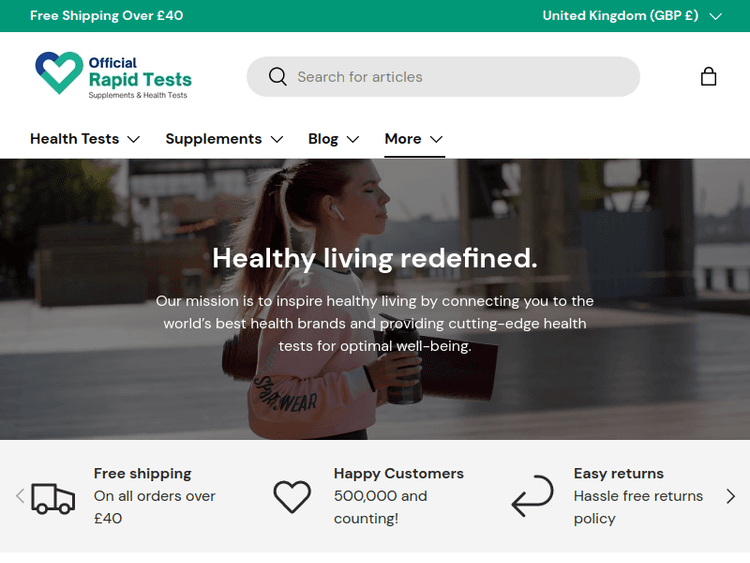Click the Free shipping on all orders text

(x=154, y=496)
